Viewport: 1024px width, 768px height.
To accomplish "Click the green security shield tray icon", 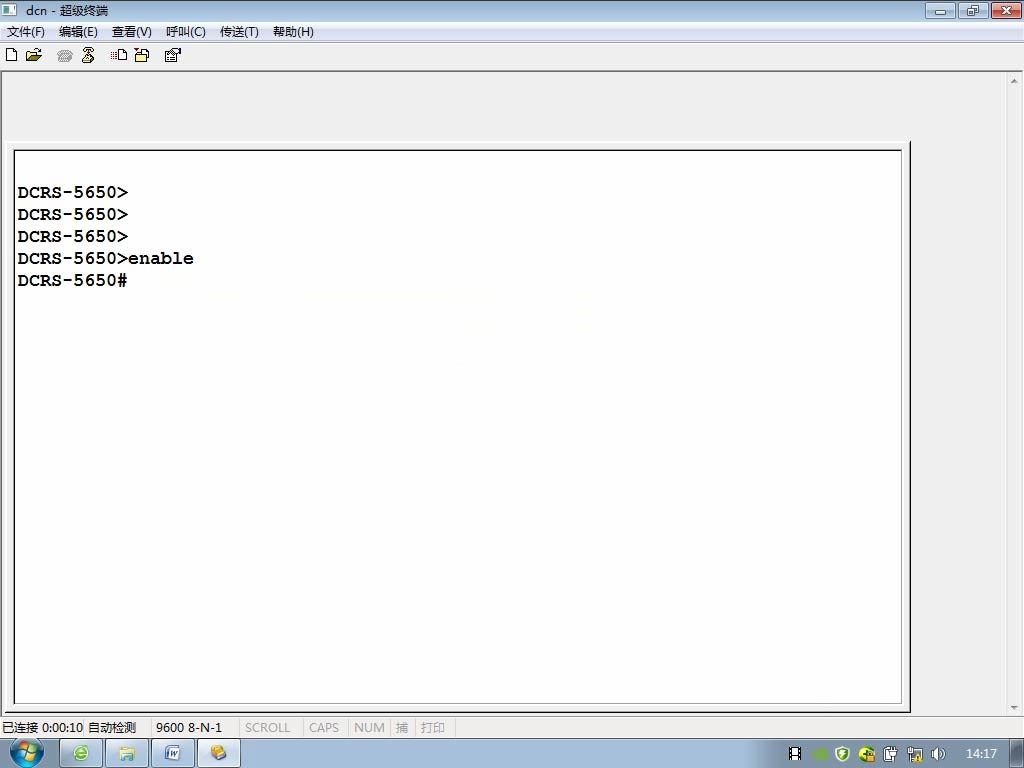I will (842, 754).
